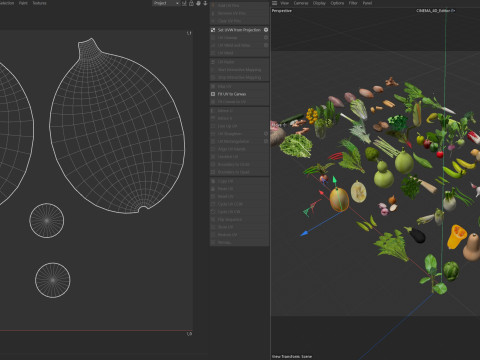Open the Paint menu in UV editor
Screen dimensions: 480x360
(23, 3)
